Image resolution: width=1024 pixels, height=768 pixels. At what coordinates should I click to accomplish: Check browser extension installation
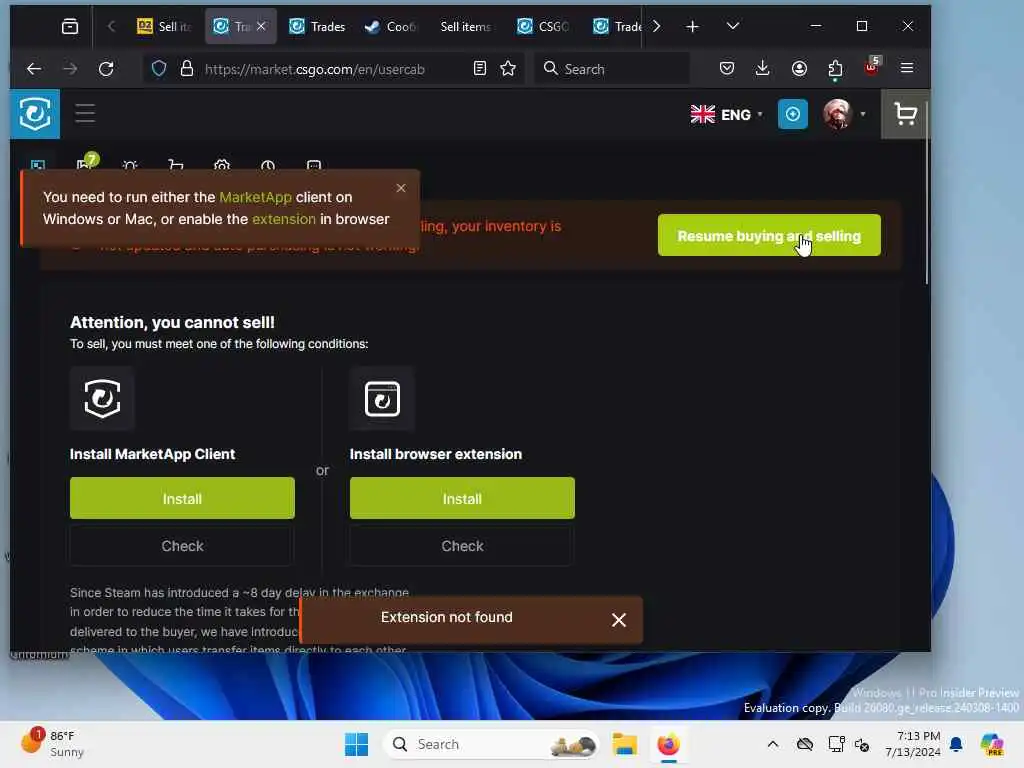point(462,546)
